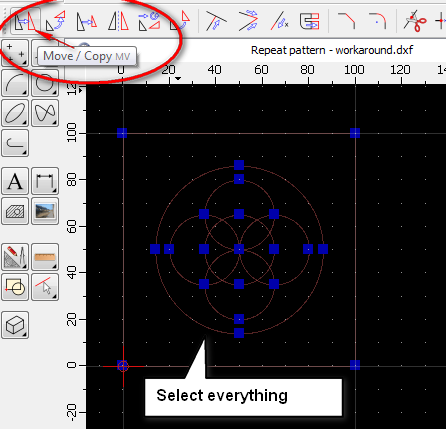This screenshot has height=429, width=446.
Task: Select the Hatch tool
Action: (15, 211)
